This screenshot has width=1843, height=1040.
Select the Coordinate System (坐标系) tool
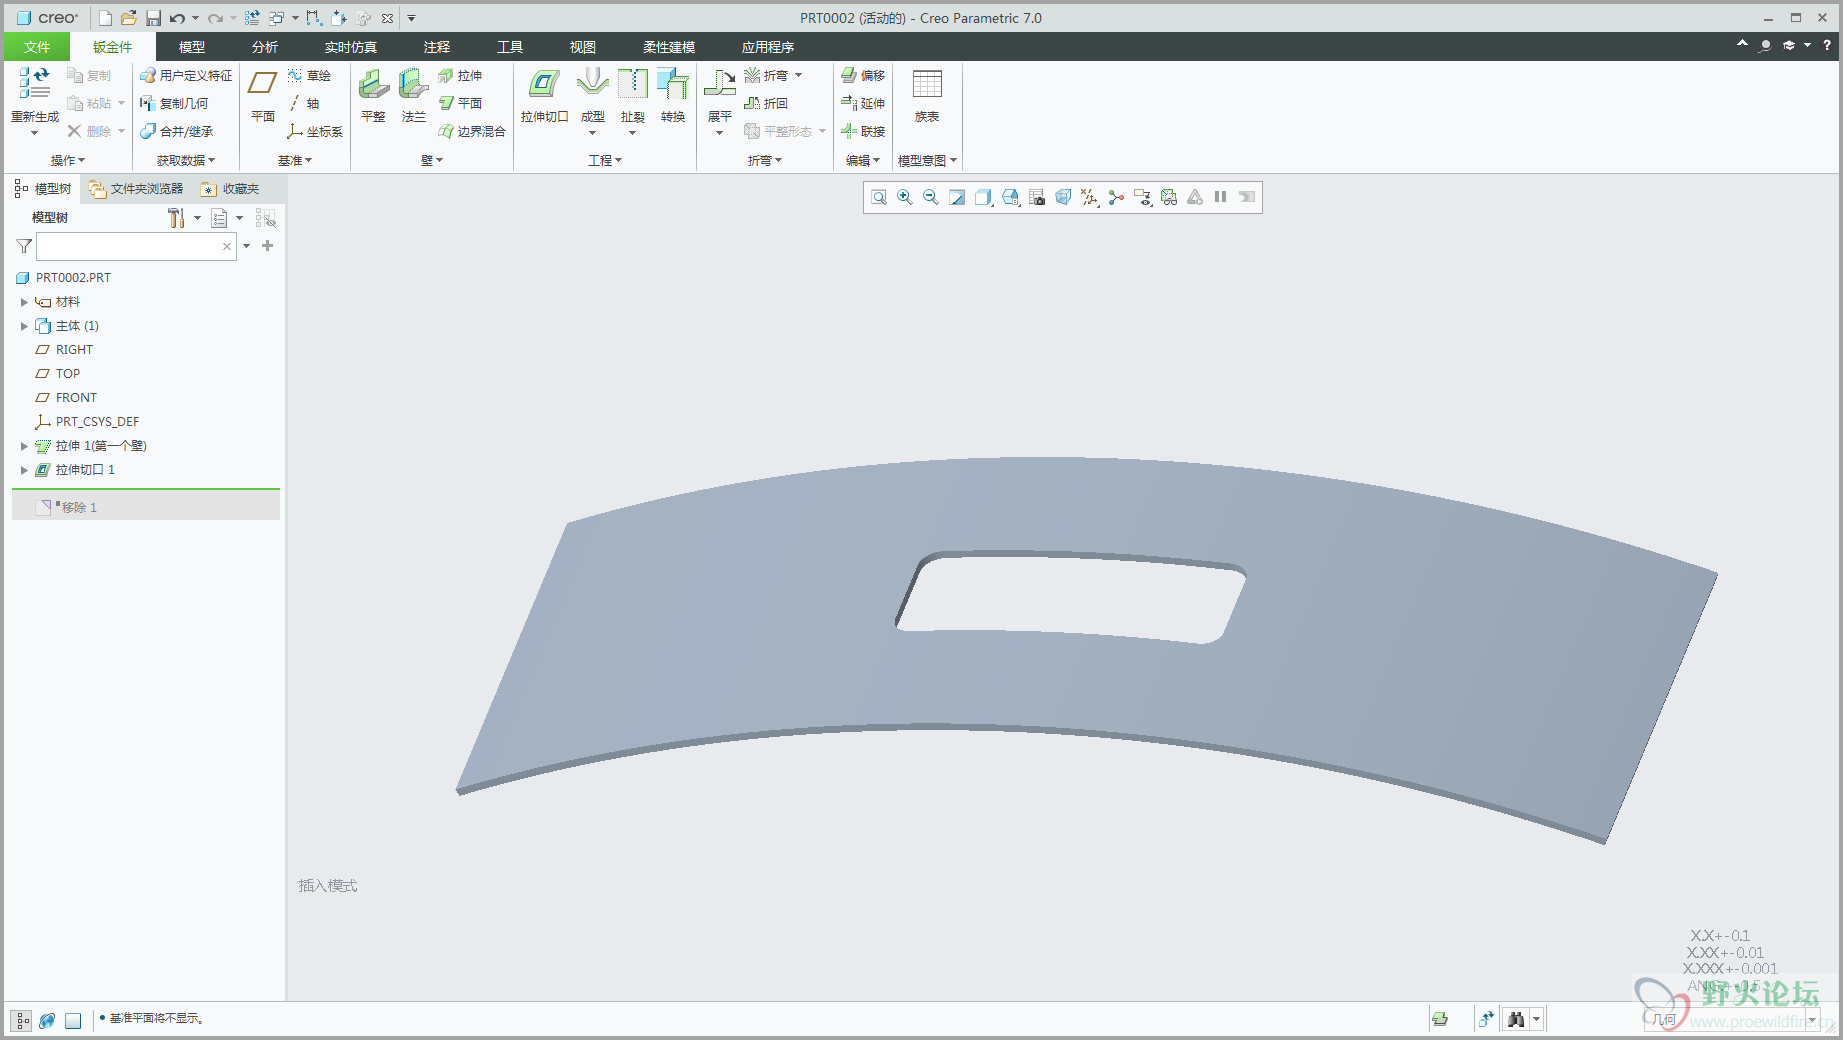pyautogui.click(x=315, y=132)
